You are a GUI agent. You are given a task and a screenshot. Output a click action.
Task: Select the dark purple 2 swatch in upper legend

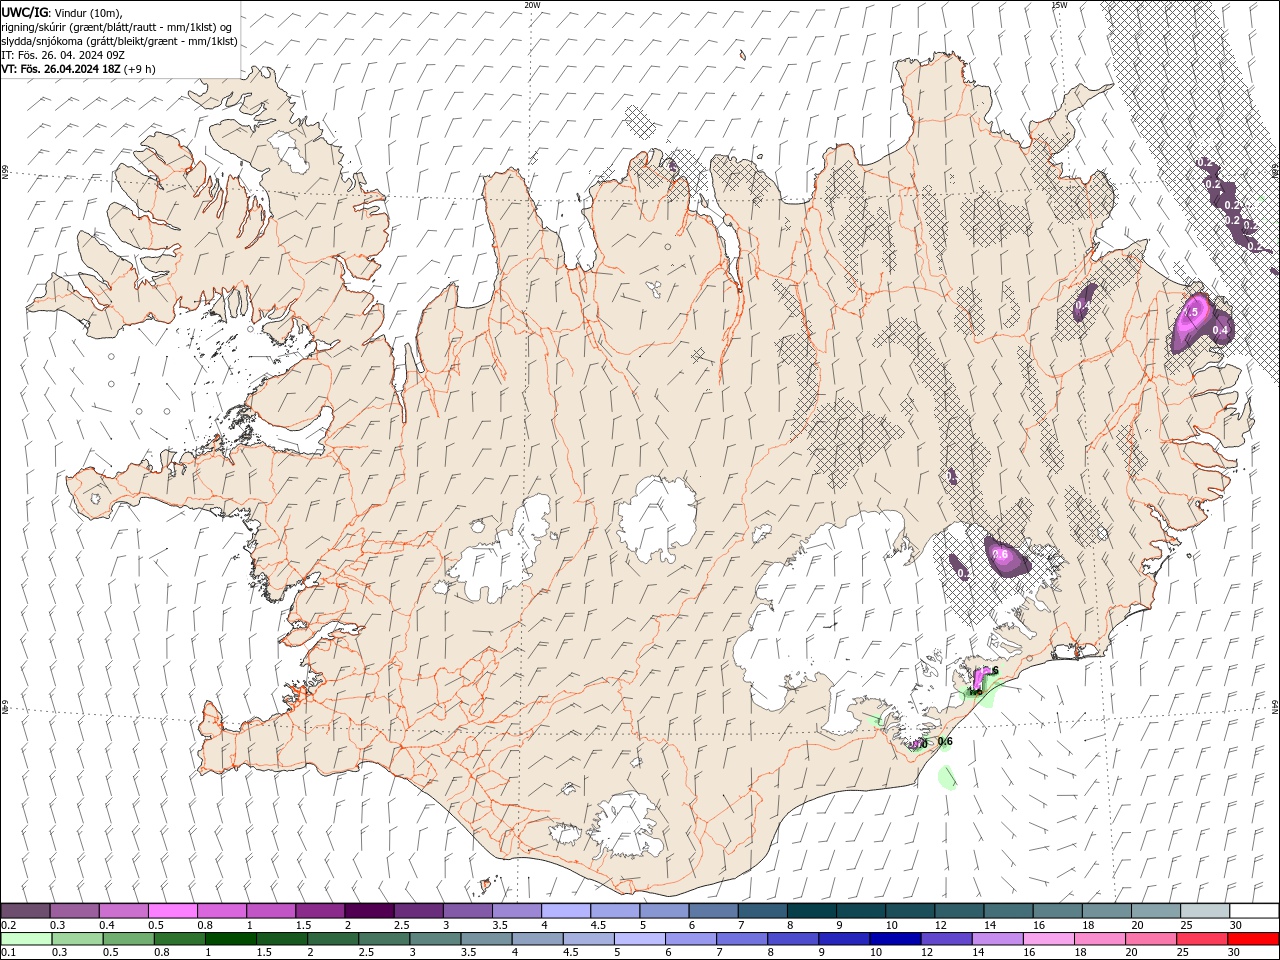tap(369, 911)
